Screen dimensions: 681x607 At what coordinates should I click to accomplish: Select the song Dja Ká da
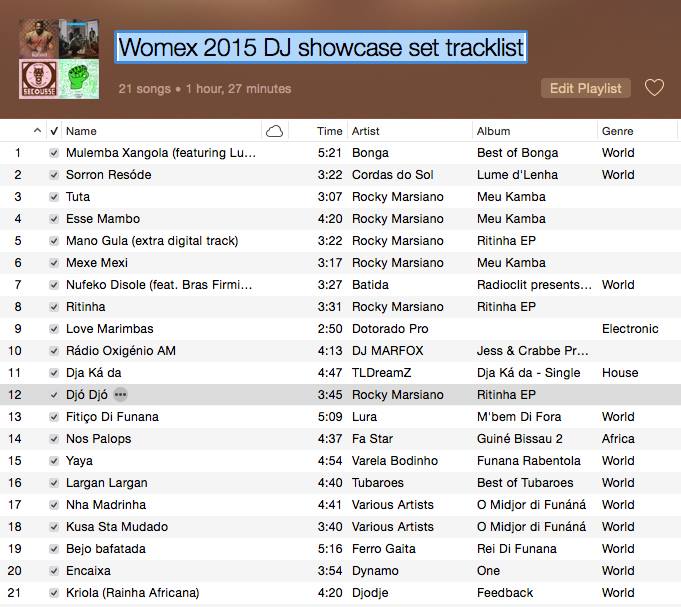[x=93, y=373]
